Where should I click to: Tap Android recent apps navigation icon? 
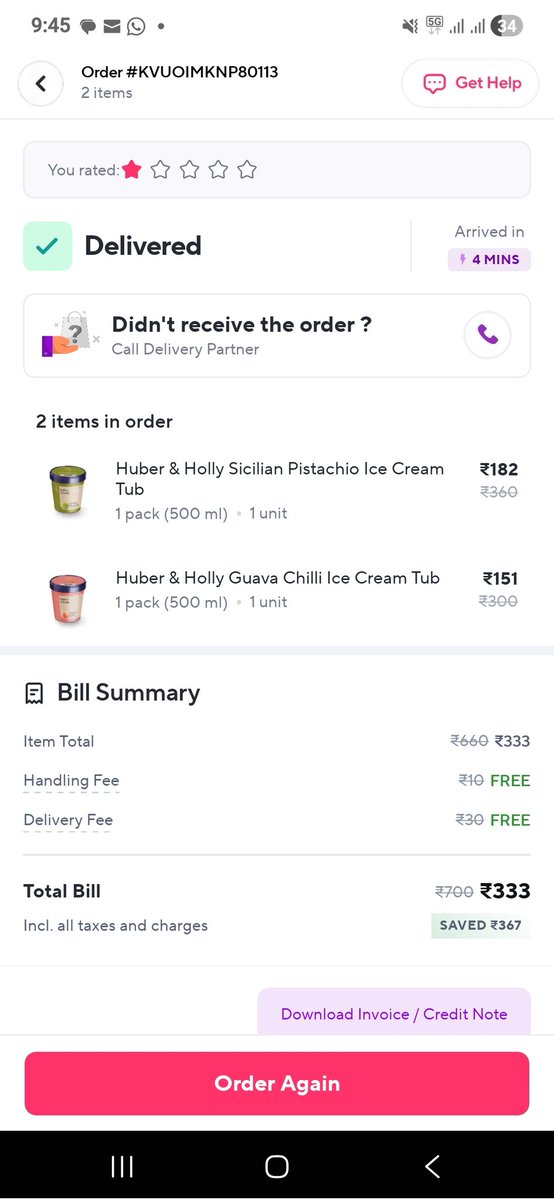(x=122, y=1166)
